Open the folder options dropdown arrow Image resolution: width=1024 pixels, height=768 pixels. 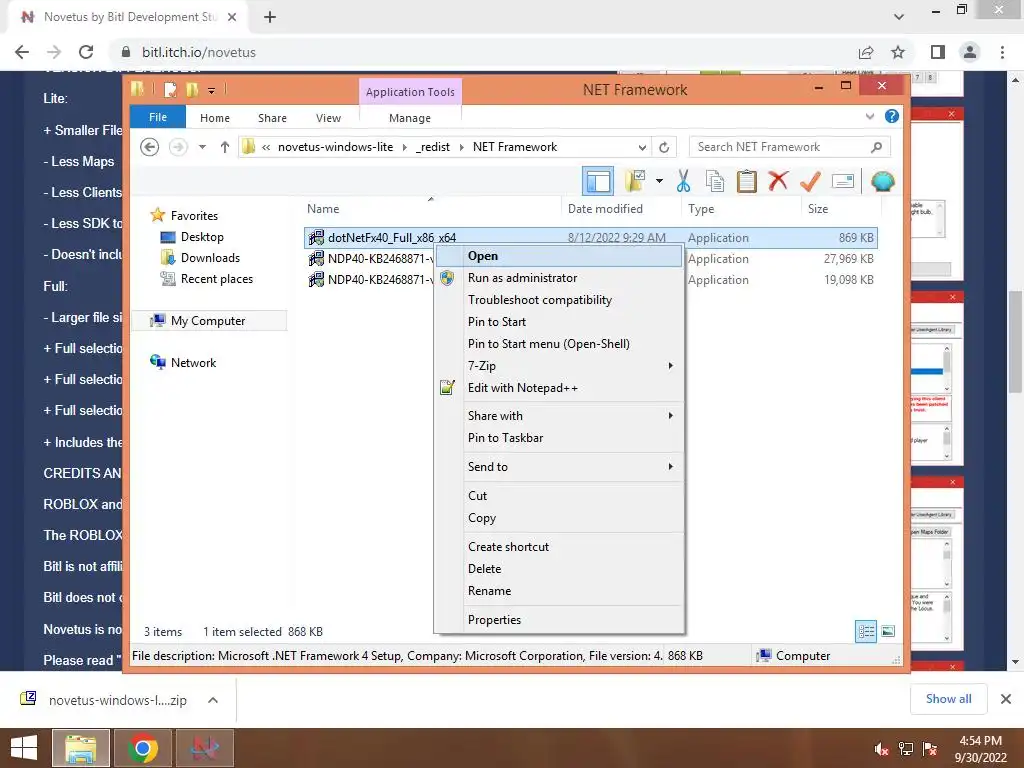(x=659, y=181)
